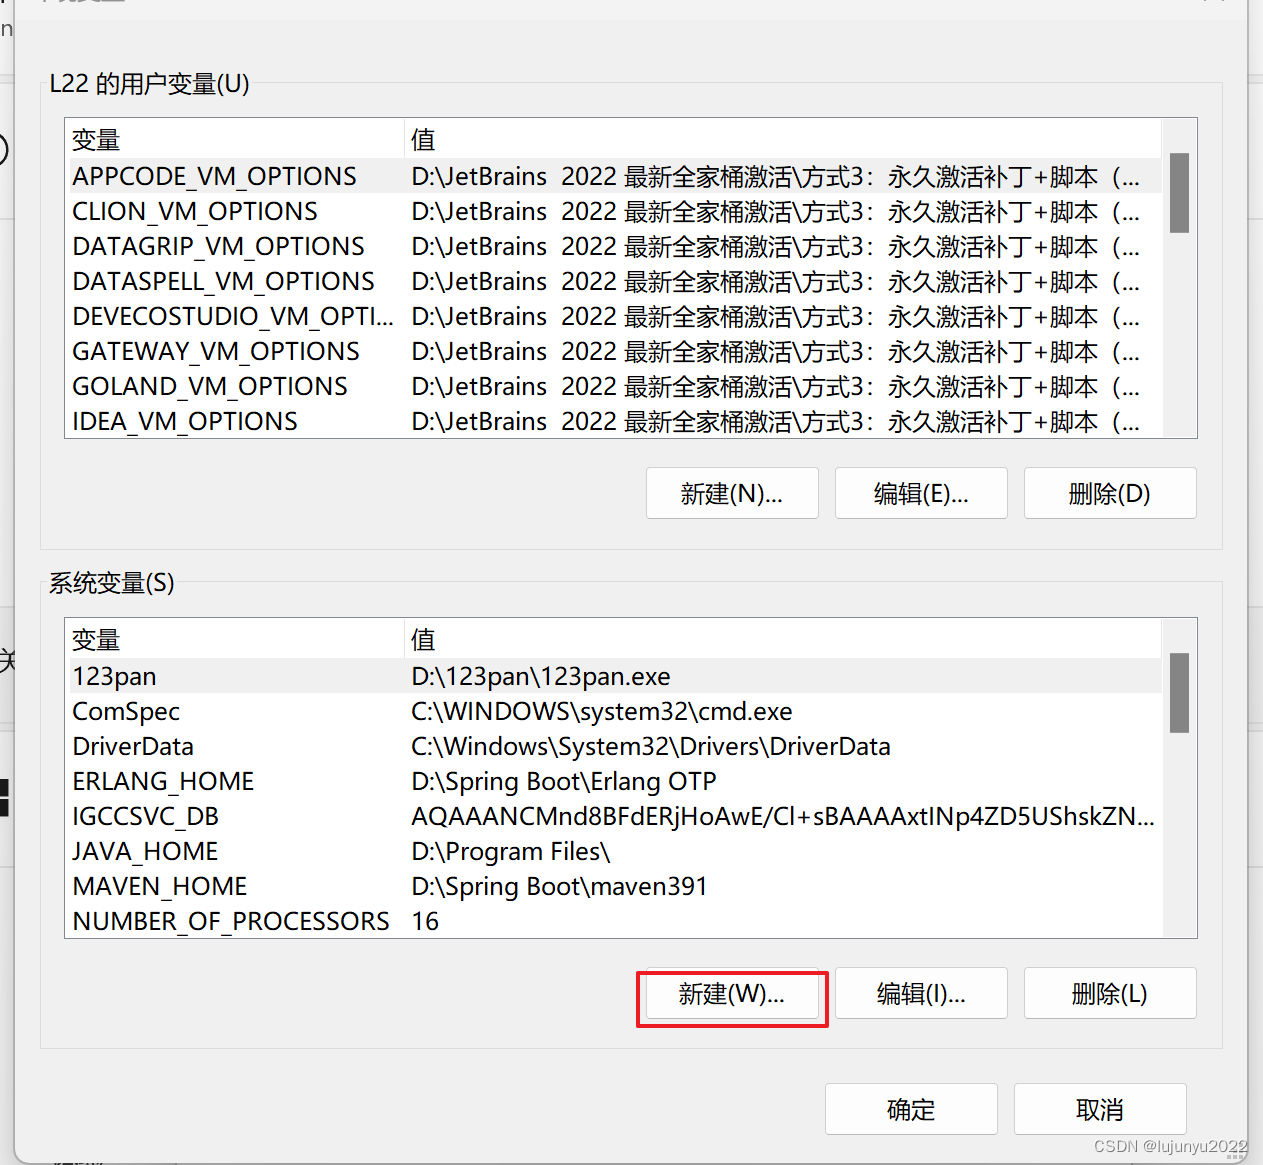
Task: Click the user variables list scrollbar thumb
Action: (x=1179, y=193)
